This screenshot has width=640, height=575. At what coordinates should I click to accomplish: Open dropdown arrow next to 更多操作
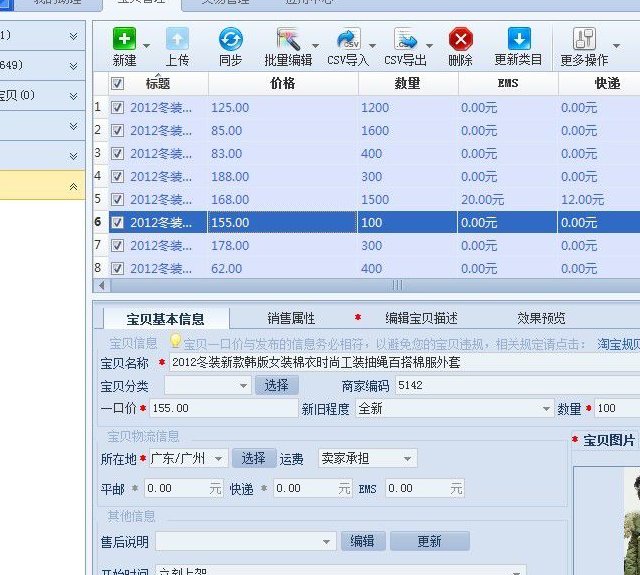616,45
